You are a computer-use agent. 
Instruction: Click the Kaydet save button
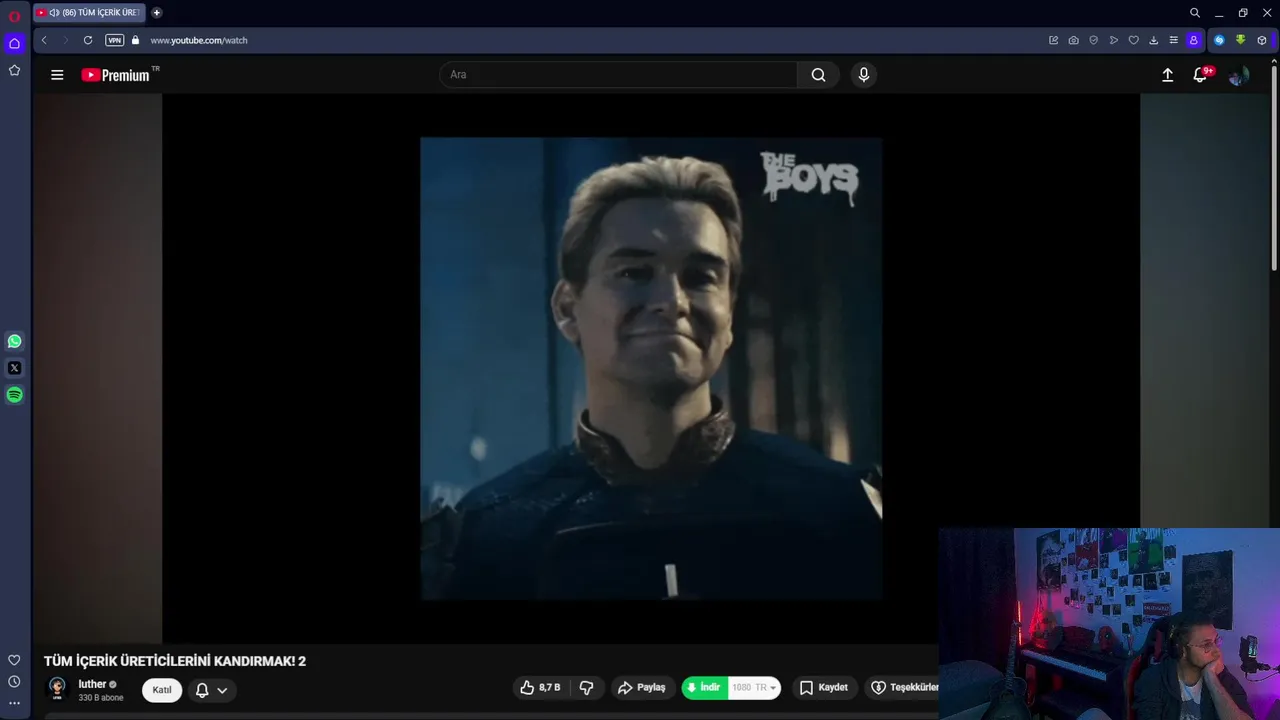(824, 688)
